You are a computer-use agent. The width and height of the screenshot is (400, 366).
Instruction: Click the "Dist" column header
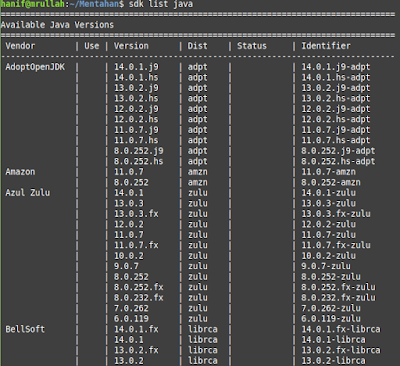click(197, 46)
